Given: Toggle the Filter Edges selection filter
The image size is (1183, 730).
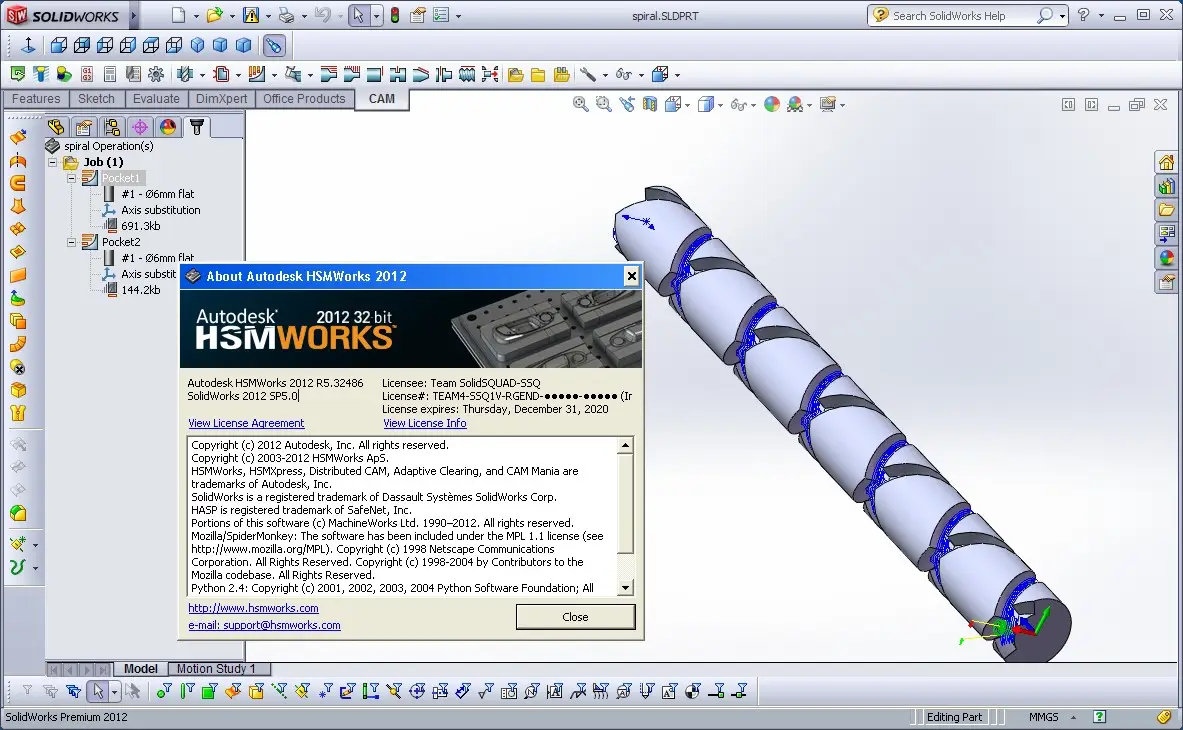Looking at the screenshot, I should pos(186,690).
